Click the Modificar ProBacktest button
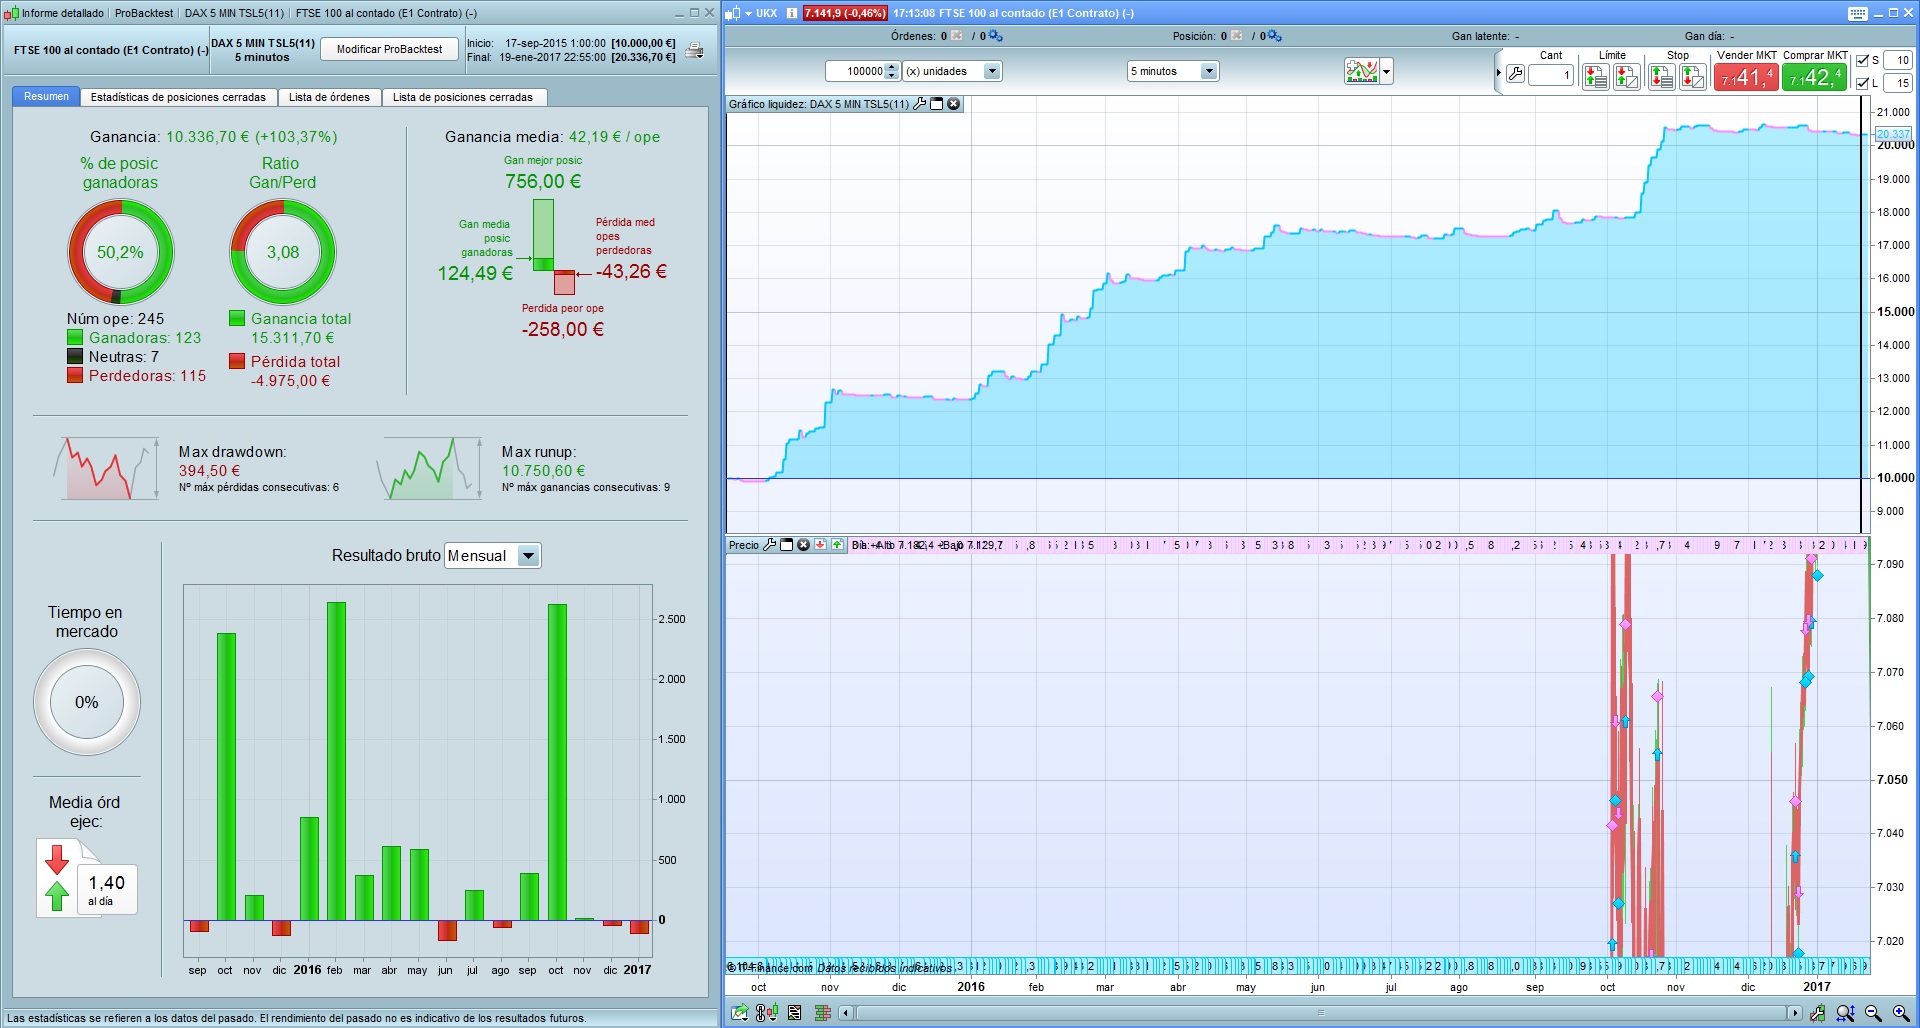 (389, 49)
